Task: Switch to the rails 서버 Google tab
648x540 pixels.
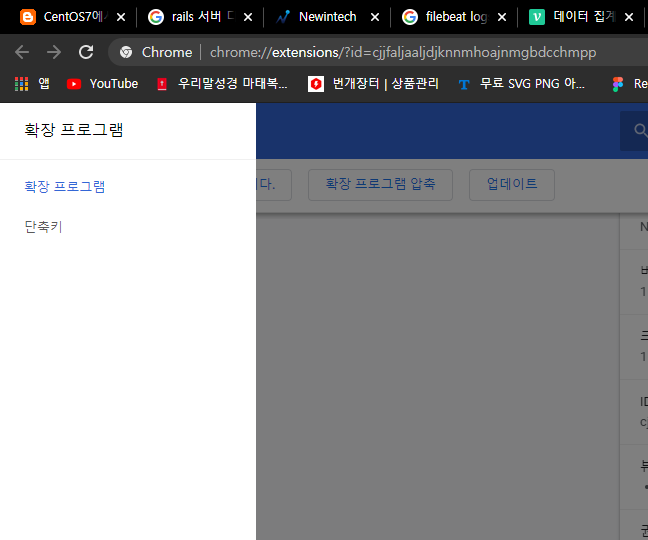Action: pos(193,17)
